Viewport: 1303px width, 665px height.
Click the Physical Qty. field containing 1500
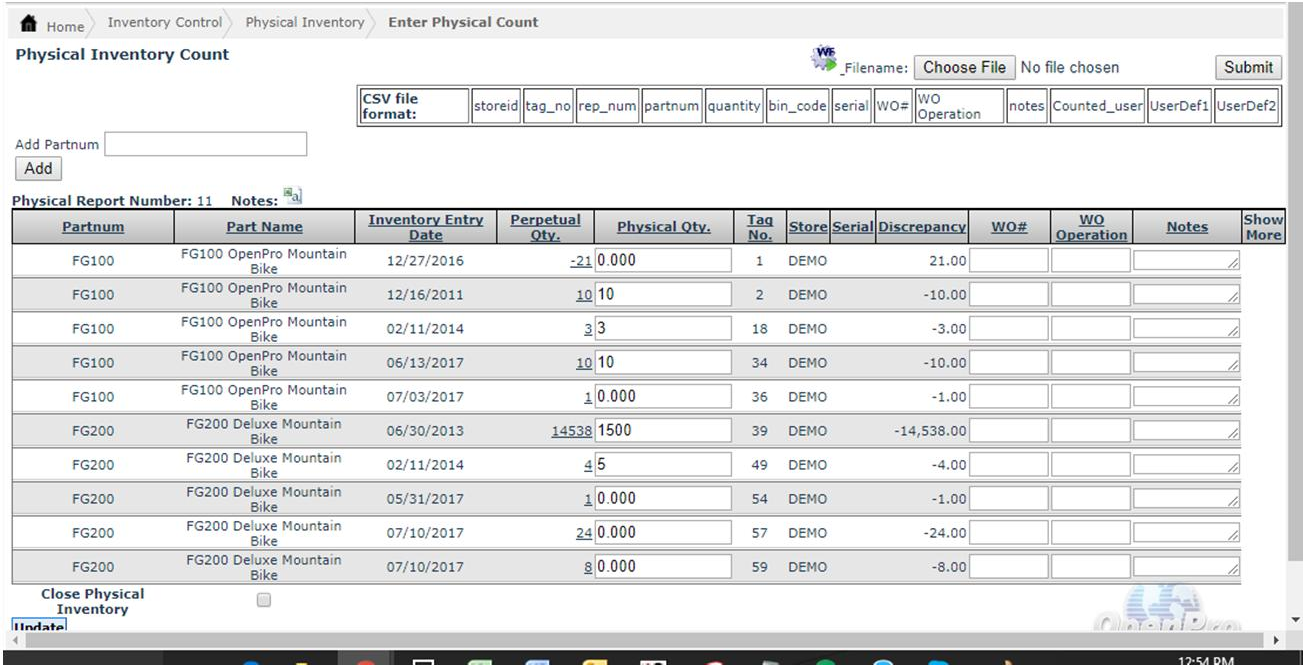pos(662,430)
